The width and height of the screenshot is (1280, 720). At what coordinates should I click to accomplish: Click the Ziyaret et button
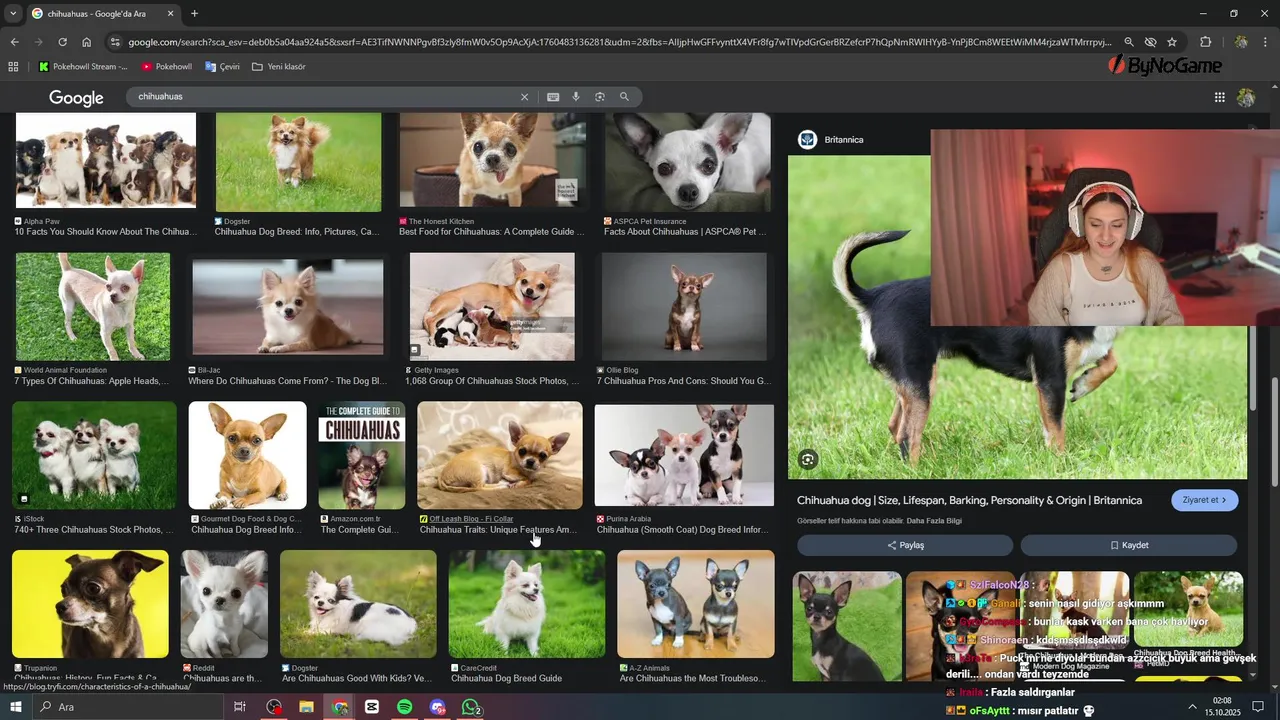(x=1205, y=500)
